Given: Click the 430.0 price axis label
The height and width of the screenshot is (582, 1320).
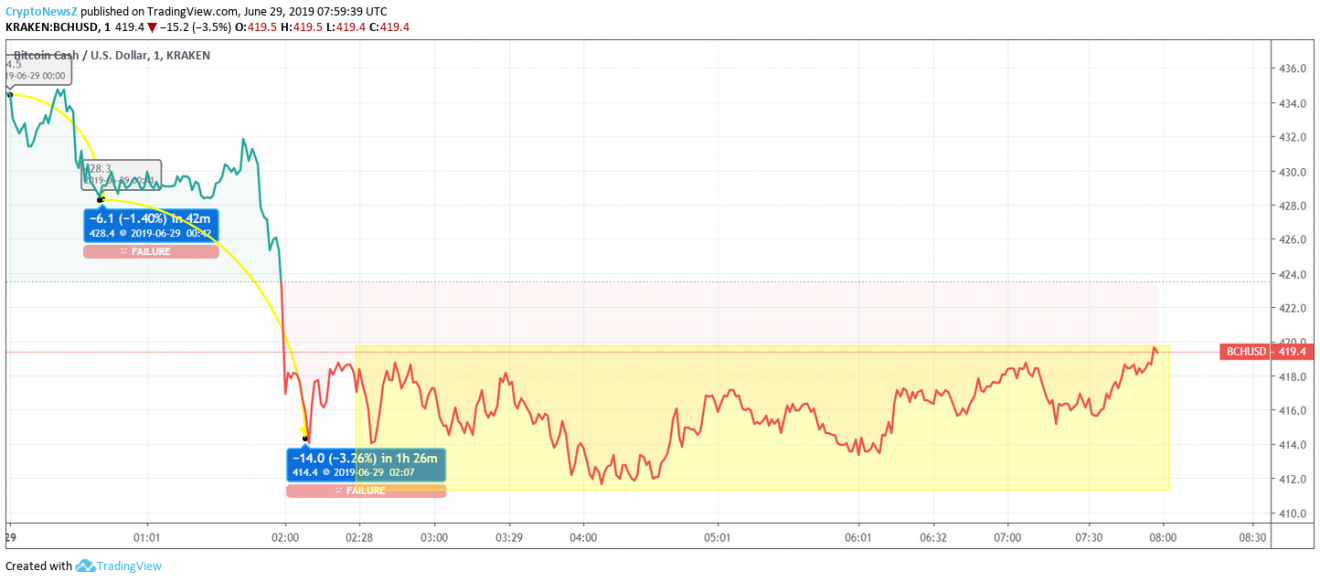Looking at the screenshot, I should [x=1294, y=172].
